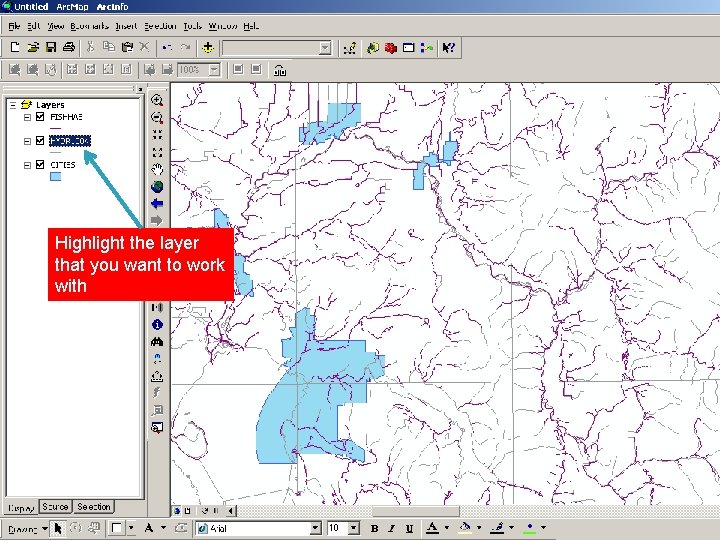Click the Fixed Zoom In tool

pos(157,135)
